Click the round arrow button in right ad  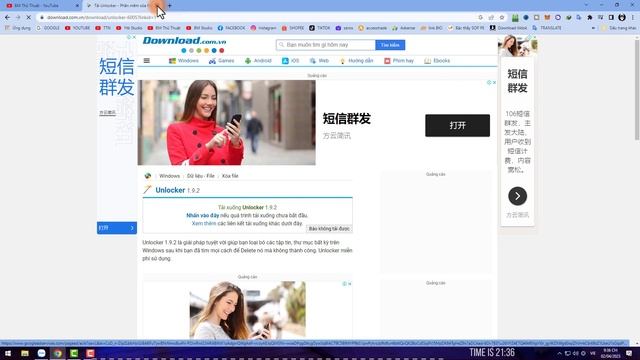coord(517,196)
